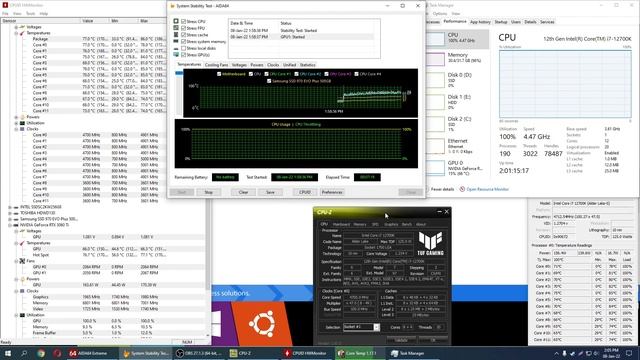Expand the TOSHIBA HDWD130 drive node
This screenshot has height=360, width=640.
coord(10,213)
